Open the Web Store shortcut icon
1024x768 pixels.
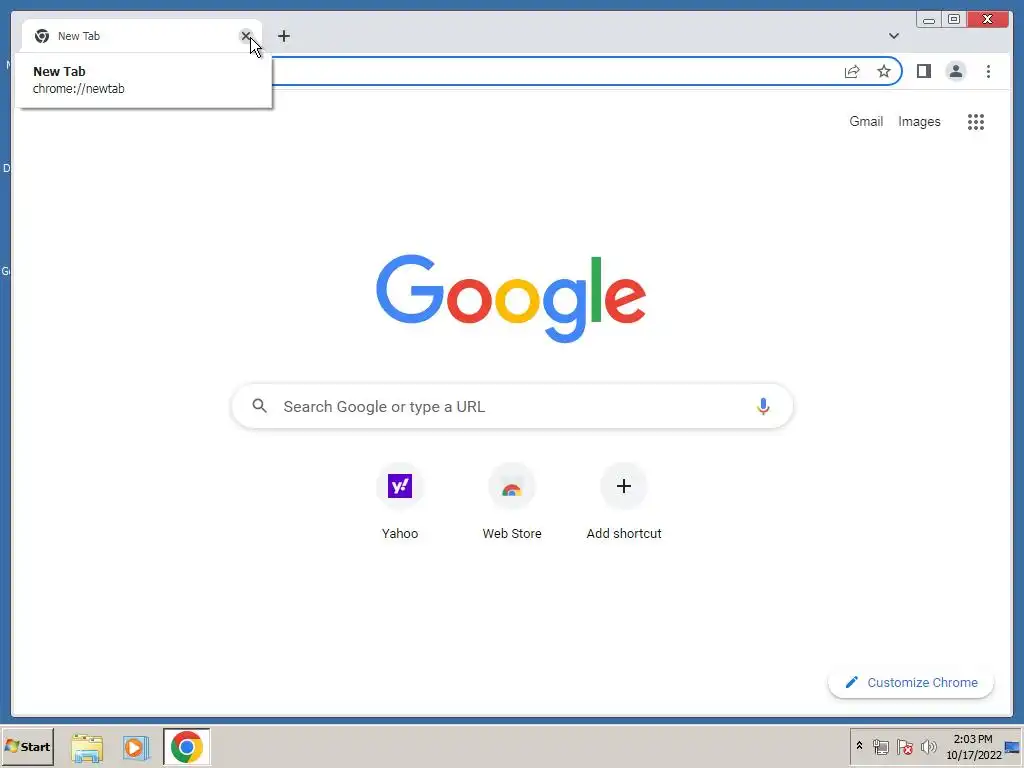point(512,486)
